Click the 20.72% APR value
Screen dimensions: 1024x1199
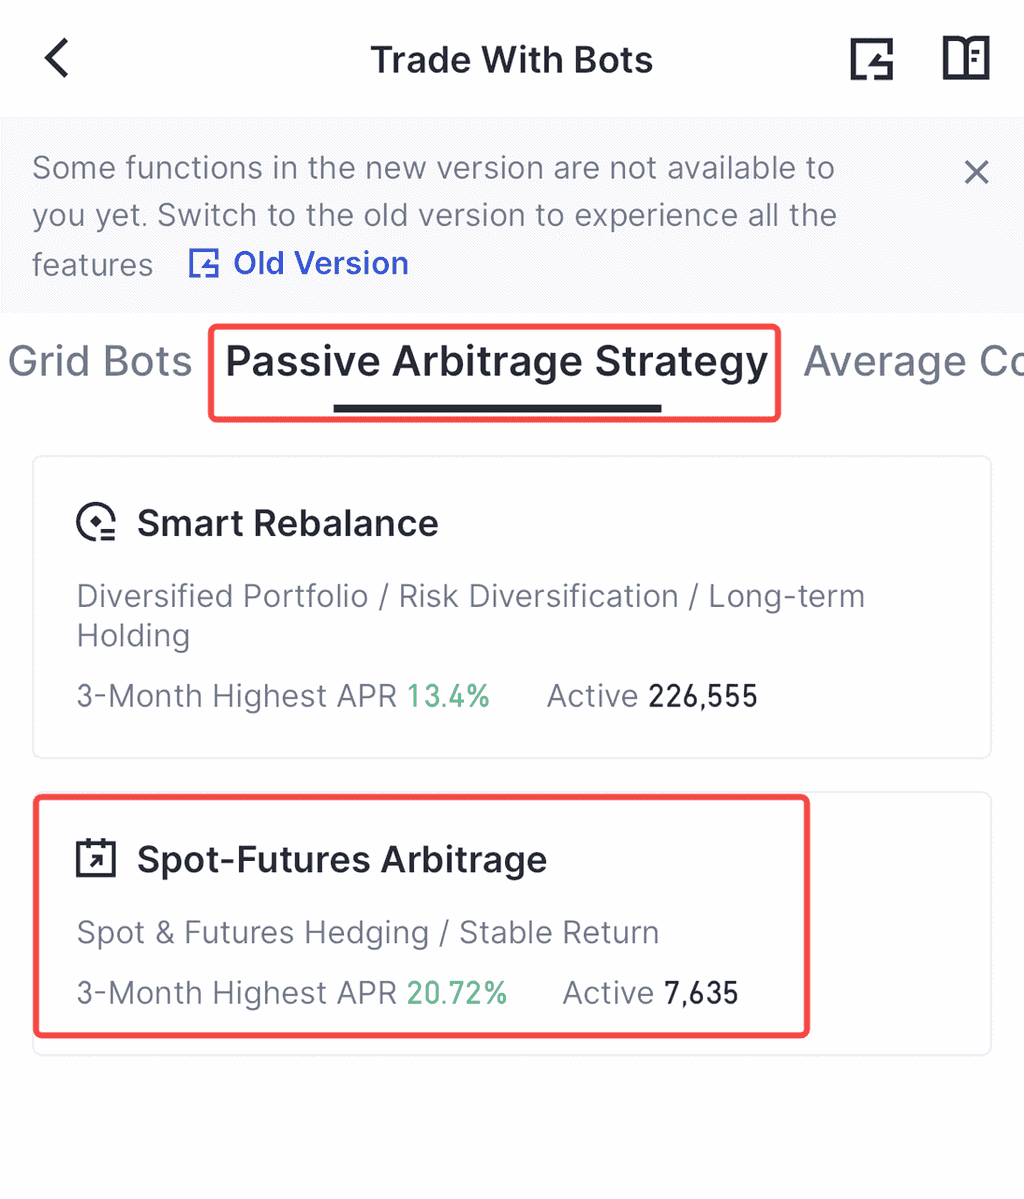456,993
